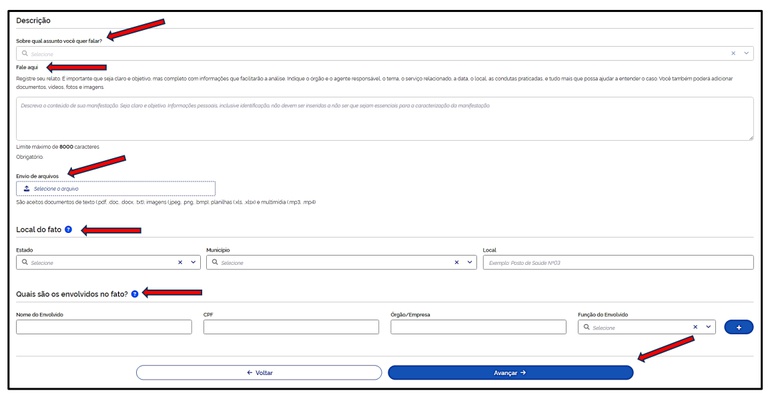This screenshot has width=768, height=397.
Task: Click the Obrigatório note under textarea
Action: (x=29, y=157)
